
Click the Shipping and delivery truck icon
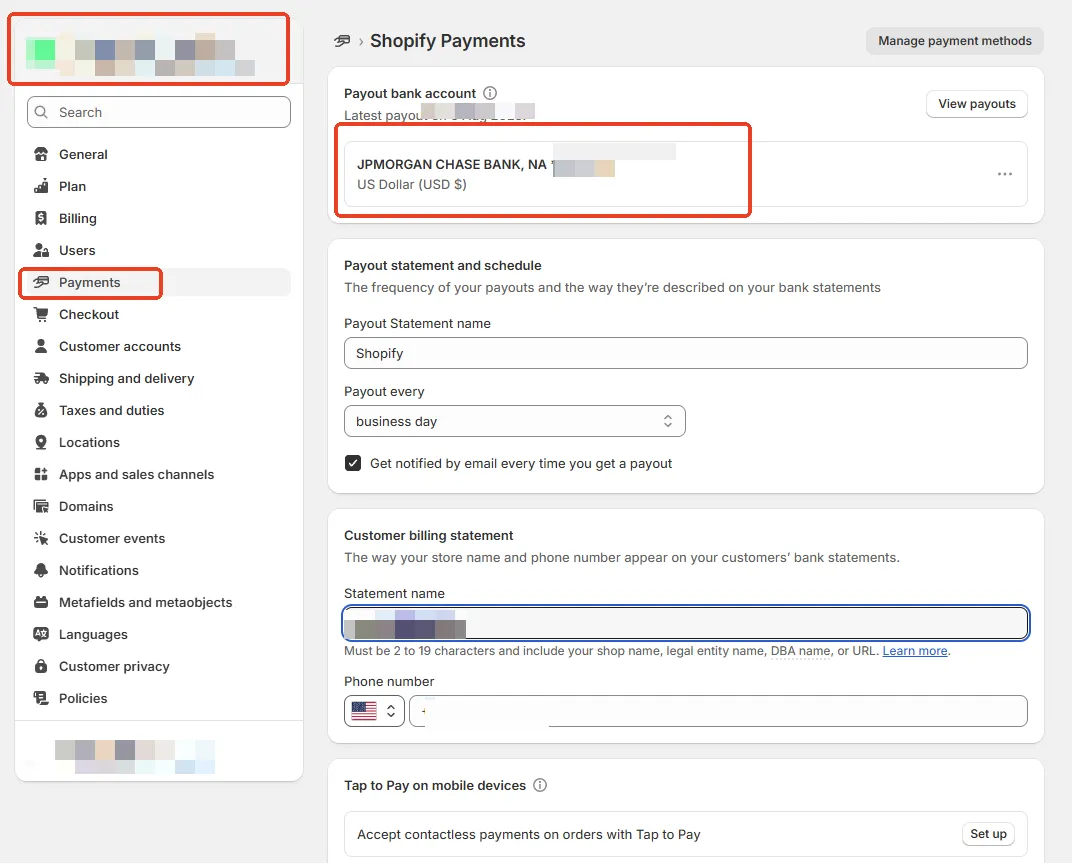point(41,379)
